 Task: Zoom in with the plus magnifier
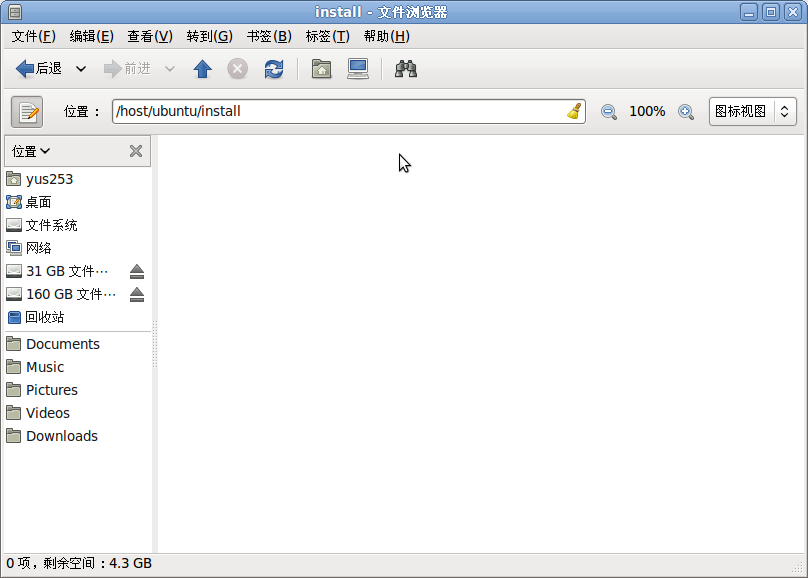[686, 111]
